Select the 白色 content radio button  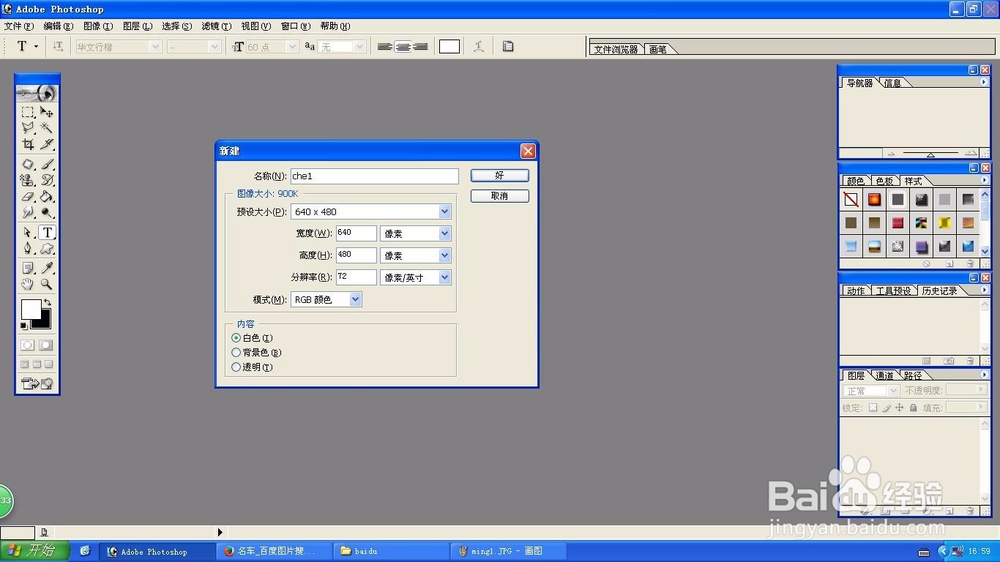(236, 338)
